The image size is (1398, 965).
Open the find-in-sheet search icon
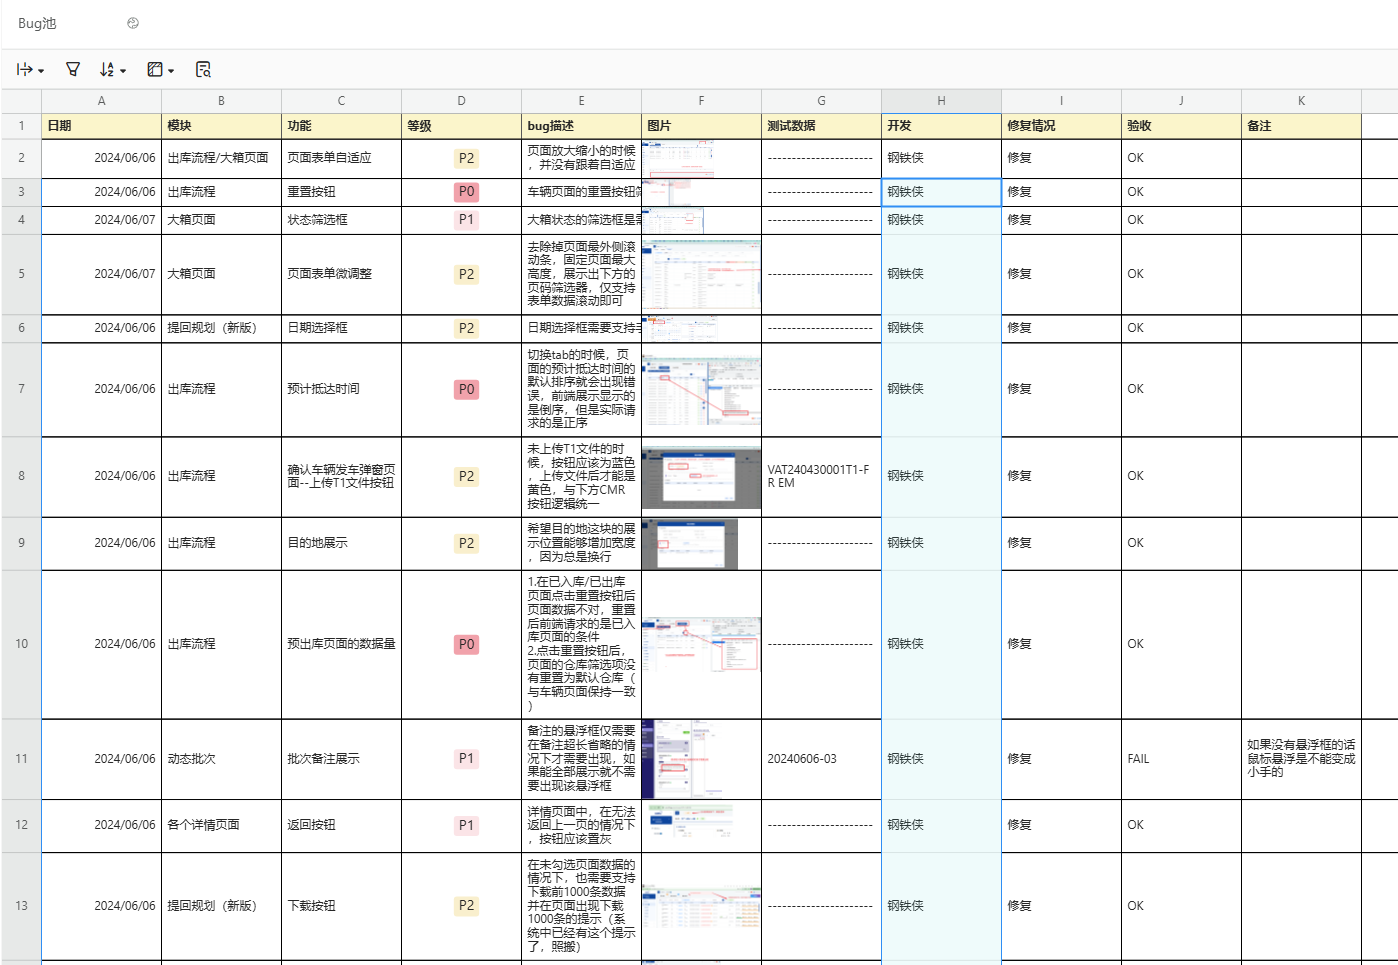[203, 69]
